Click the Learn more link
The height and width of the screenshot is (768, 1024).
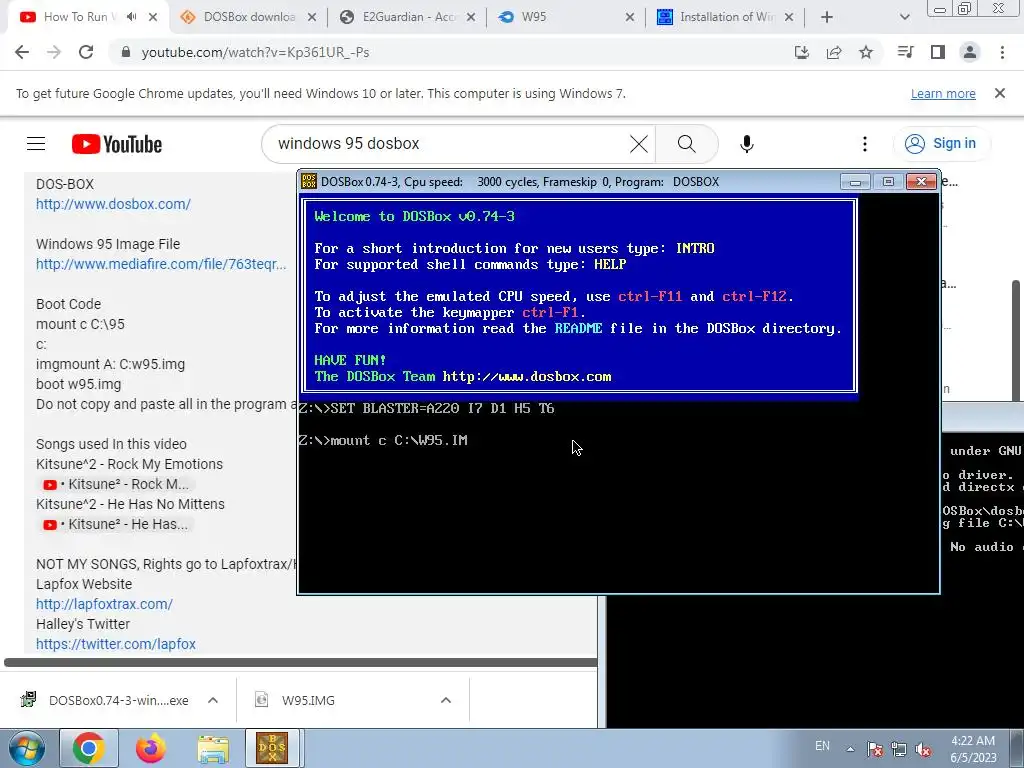coord(943,93)
